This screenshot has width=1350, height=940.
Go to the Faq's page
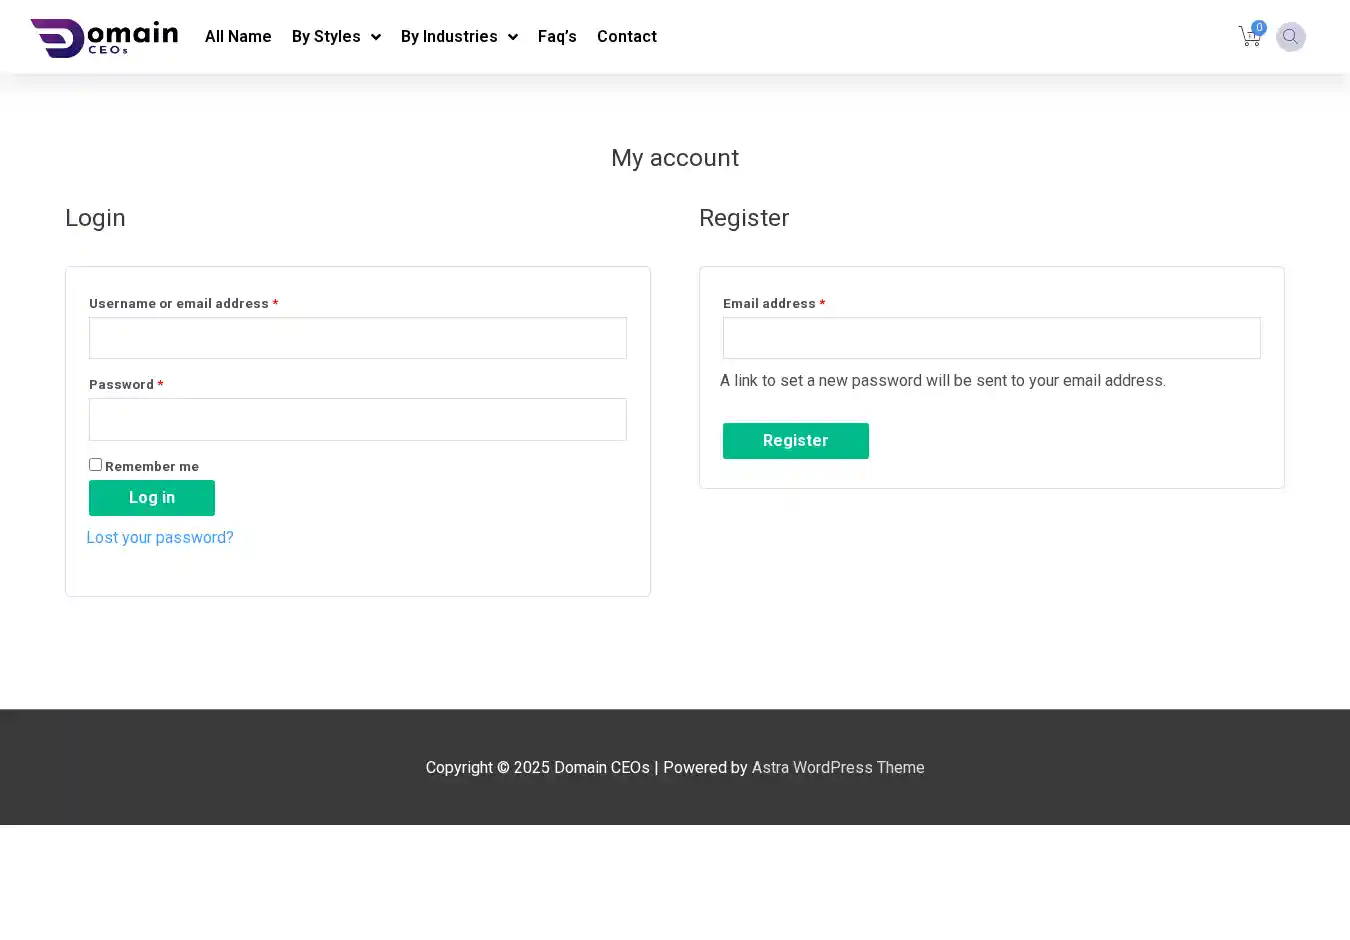point(557,37)
